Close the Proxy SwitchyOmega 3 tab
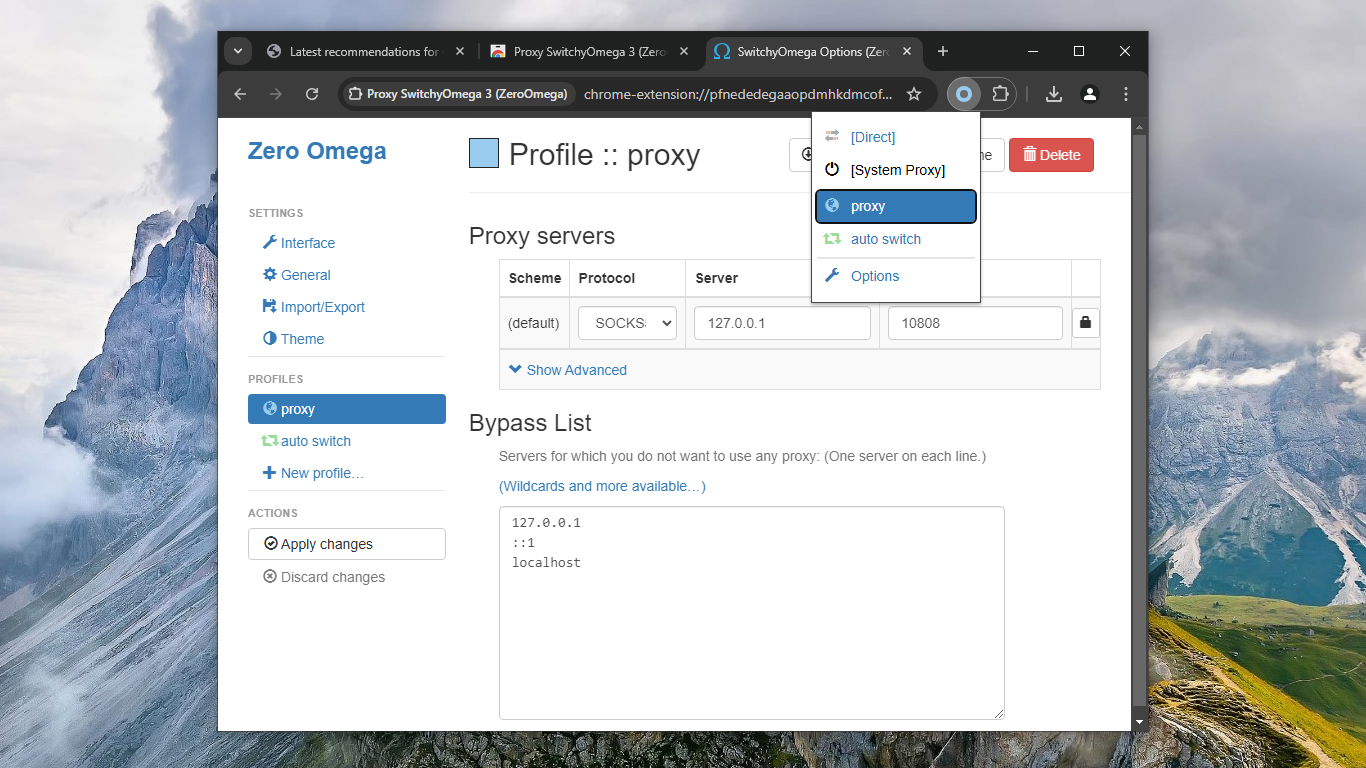Screen dimensions: 1366x768 684,51
